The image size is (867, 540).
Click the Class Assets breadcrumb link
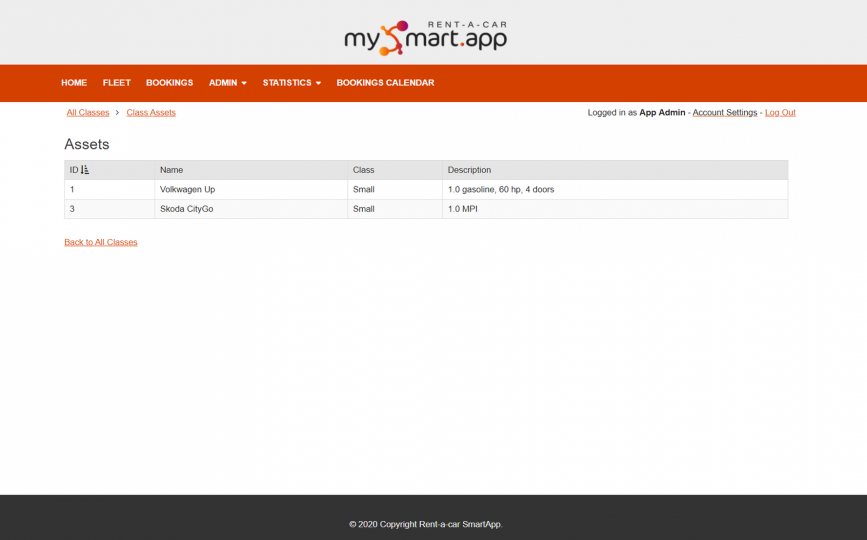click(x=151, y=112)
